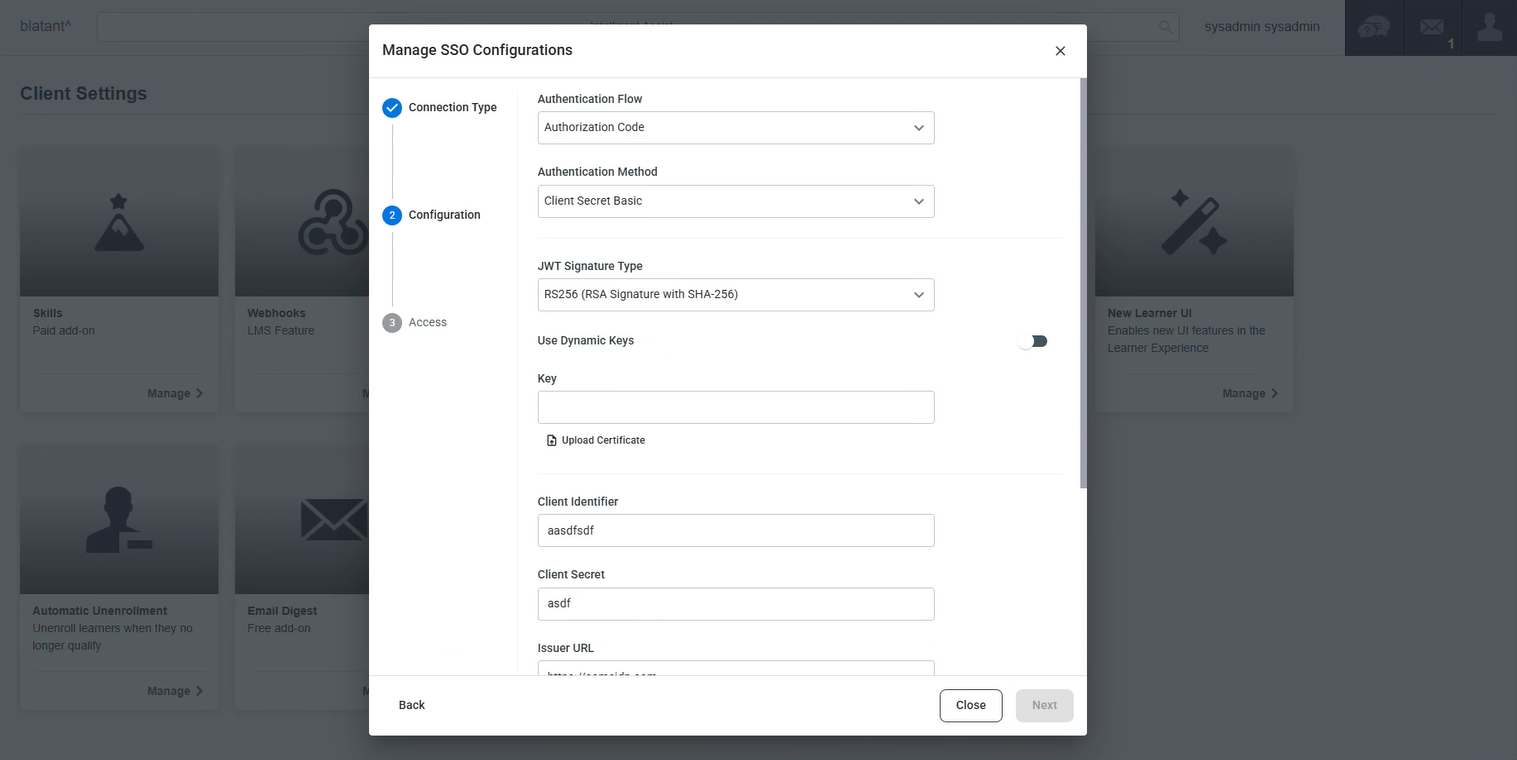Click the Automatic Unenrollment person icon
1517x760 pixels.
point(119,520)
